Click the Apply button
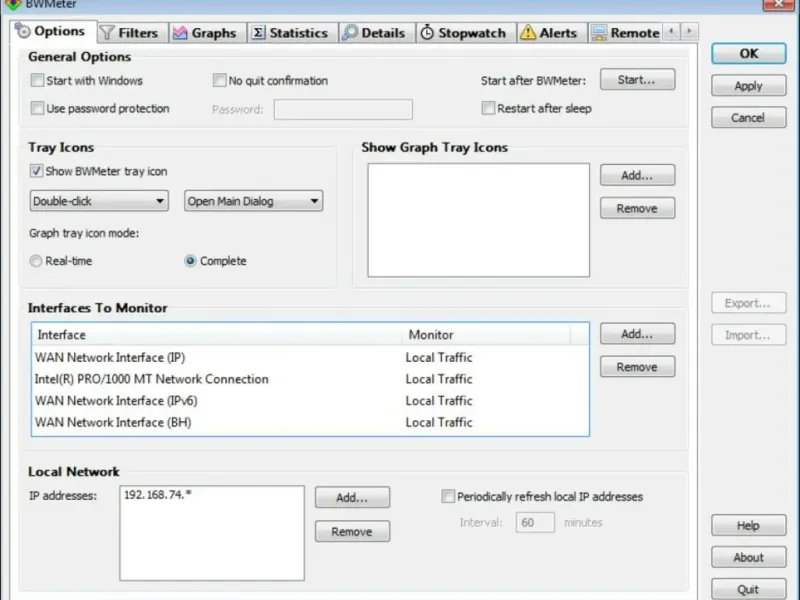The image size is (800, 600). pyautogui.click(x=748, y=86)
